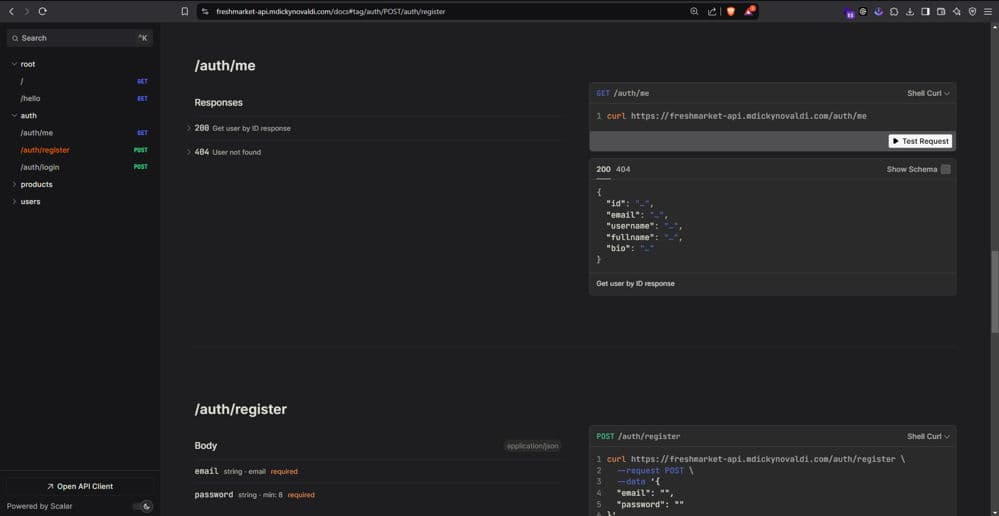Image resolution: width=999 pixels, height=516 pixels.
Task: Open the extensions puzzle icon
Action: tap(895, 11)
